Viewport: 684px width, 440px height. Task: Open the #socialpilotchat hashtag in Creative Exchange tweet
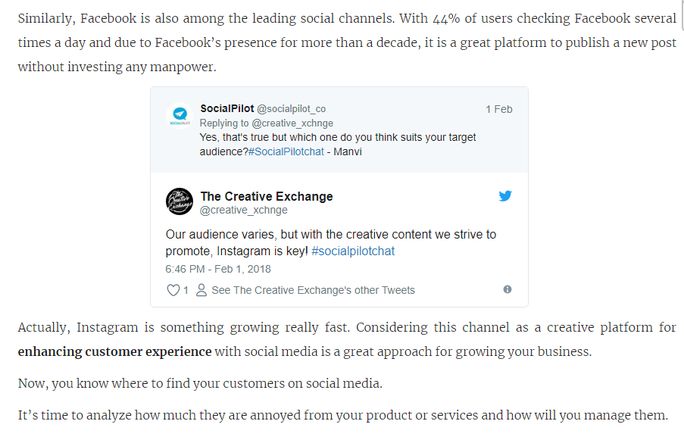(353, 251)
